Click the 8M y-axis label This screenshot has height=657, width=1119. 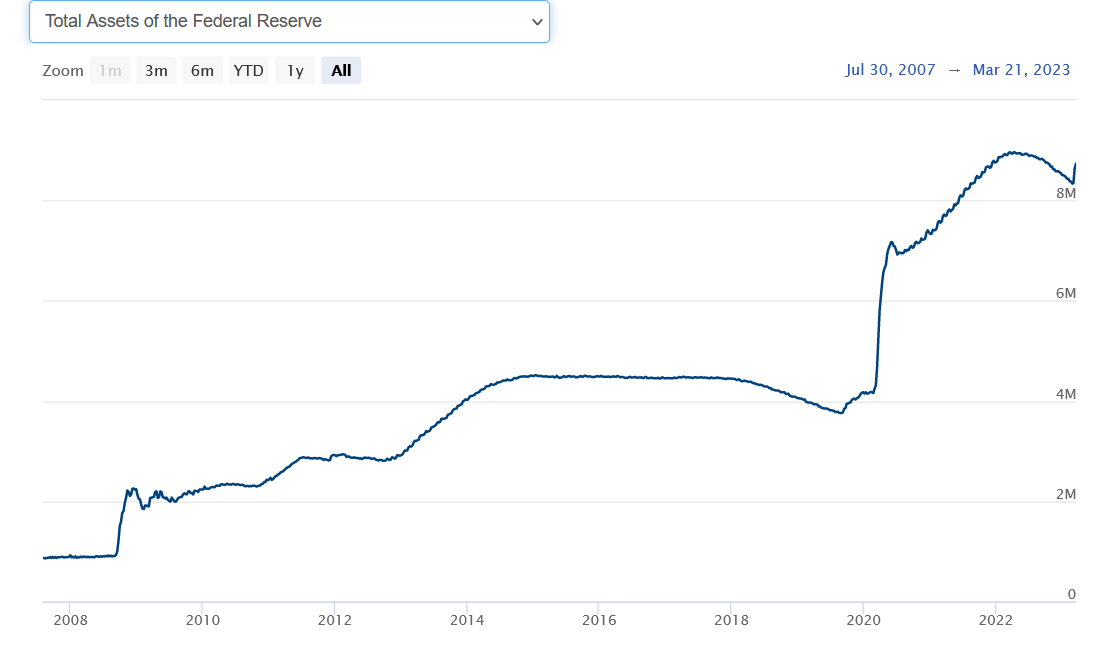coord(1065,193)
